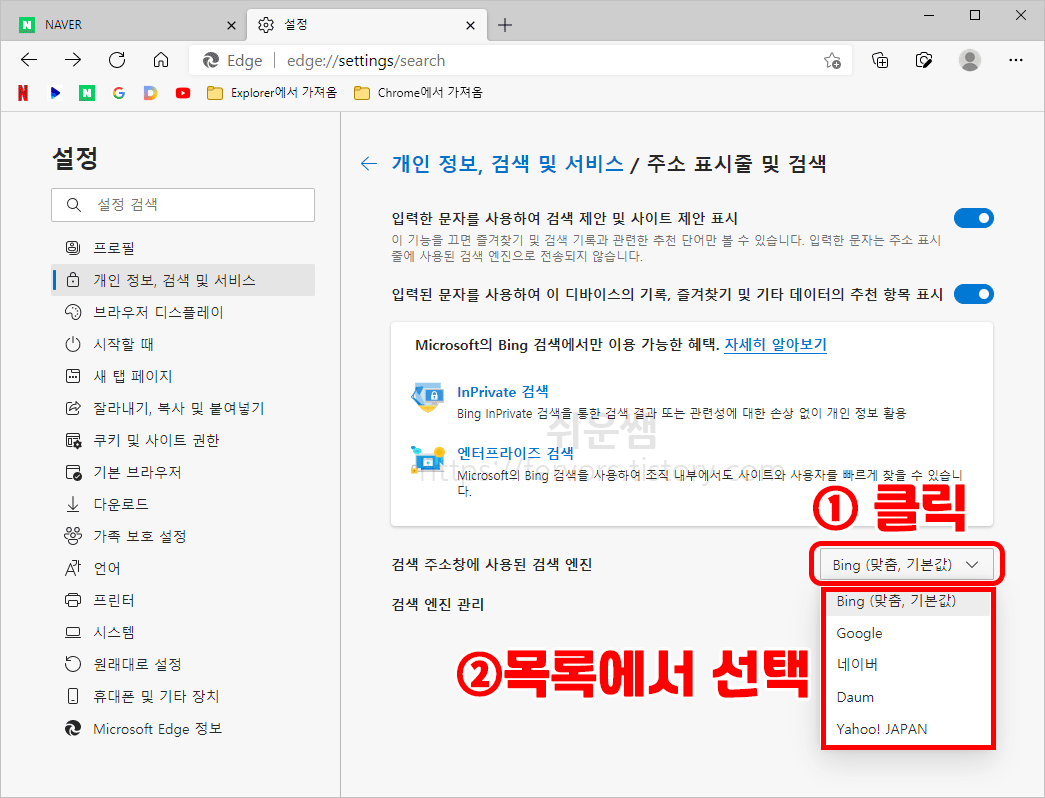Open the Daum bookmark icon
1045x798 pixels.
pyautogui.click(x=151, y=93)
